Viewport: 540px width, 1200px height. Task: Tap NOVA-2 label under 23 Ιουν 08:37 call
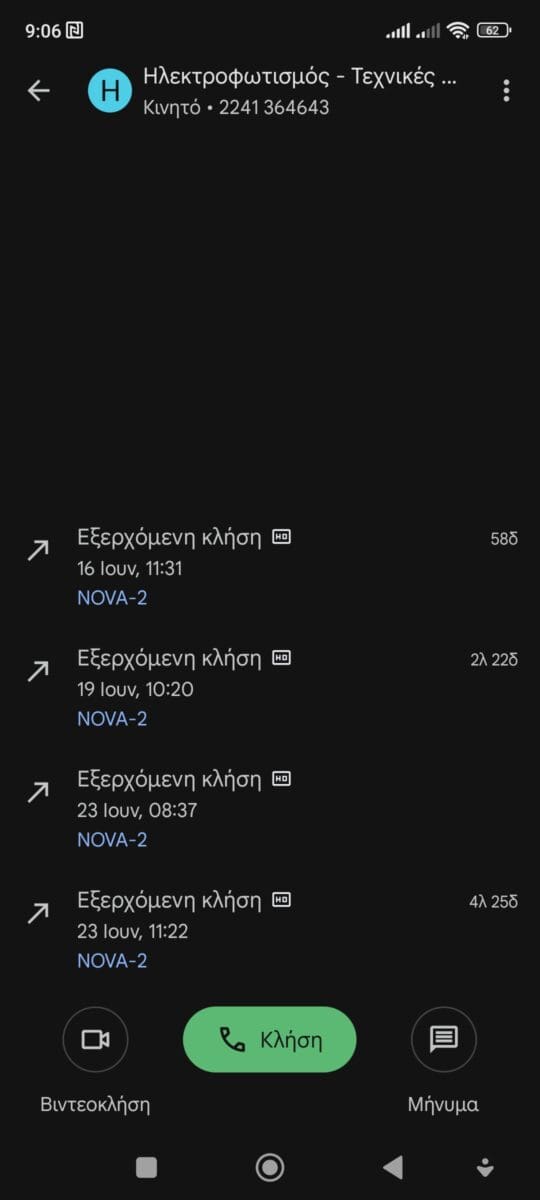tap(112, 840)
